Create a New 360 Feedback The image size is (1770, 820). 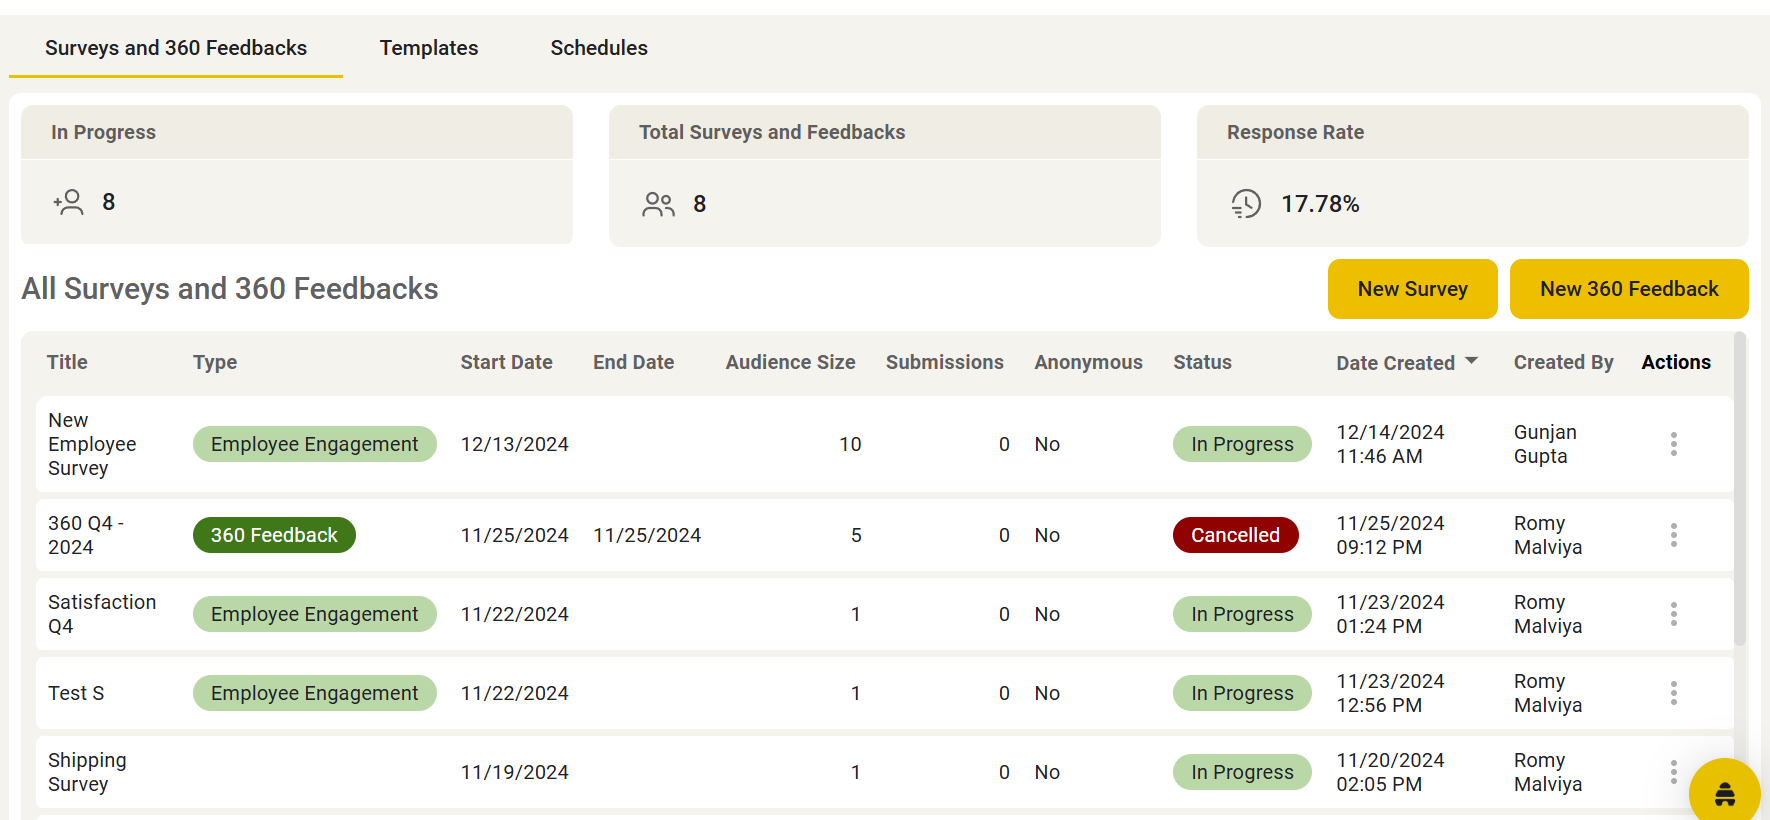tap(1629, 289)
